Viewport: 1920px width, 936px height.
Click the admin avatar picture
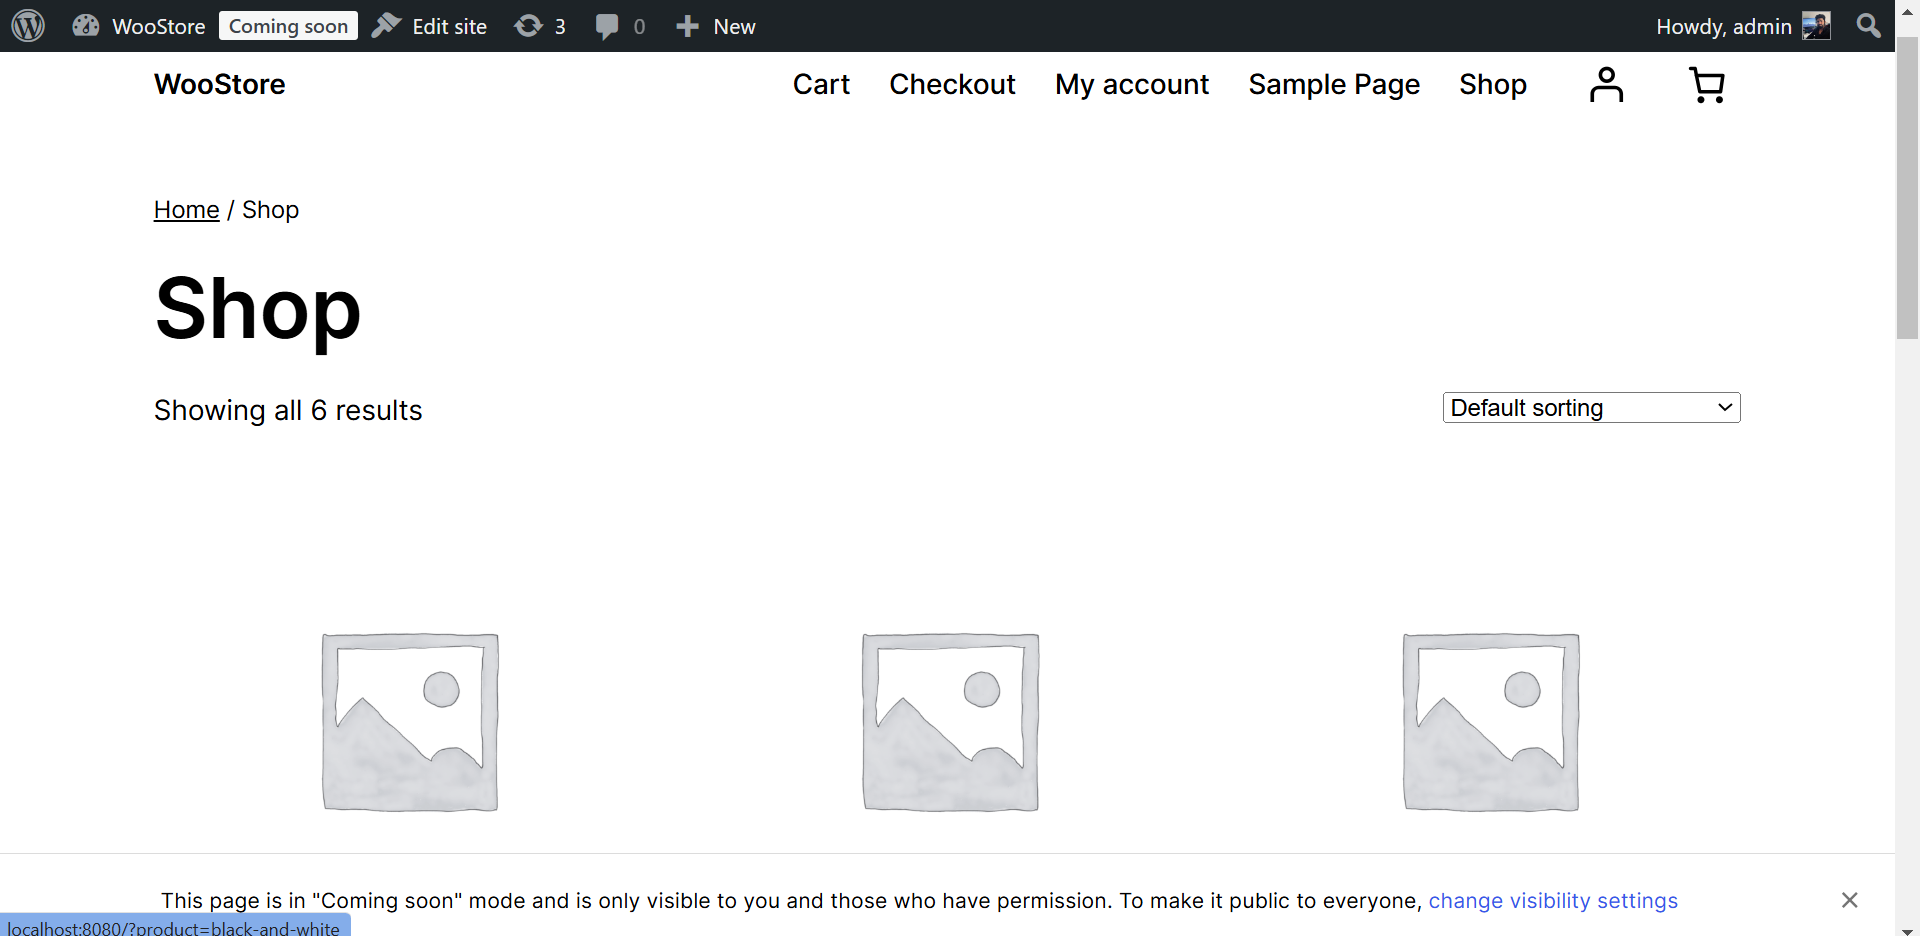pos(1816,26)
